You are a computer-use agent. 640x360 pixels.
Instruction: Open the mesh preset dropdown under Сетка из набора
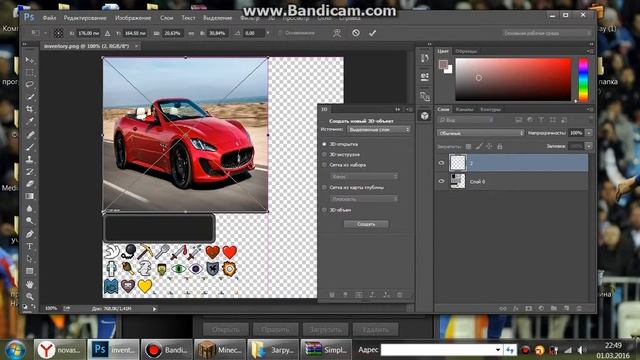coord(364,176)
